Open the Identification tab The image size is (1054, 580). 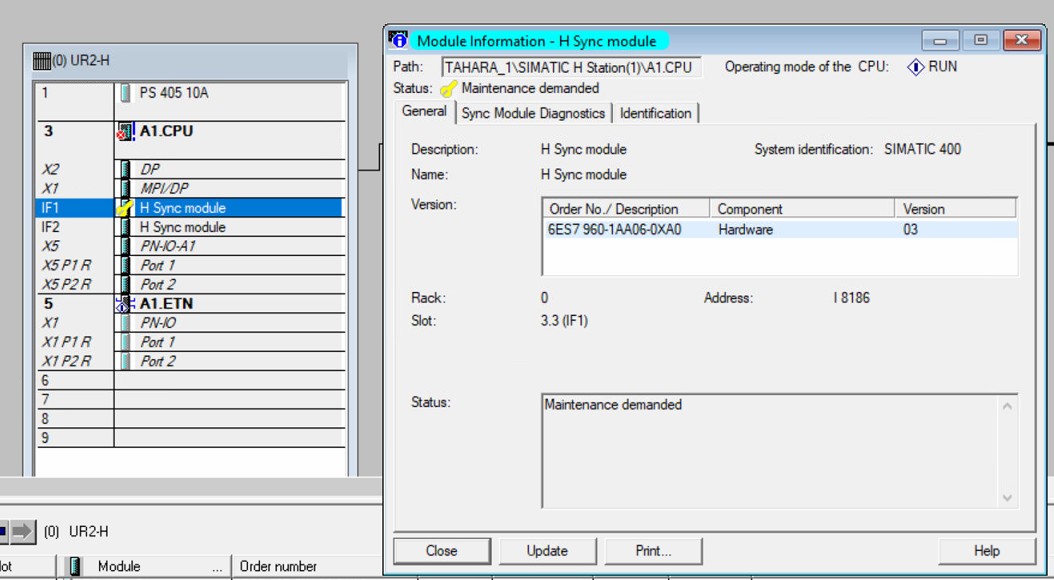655,113
